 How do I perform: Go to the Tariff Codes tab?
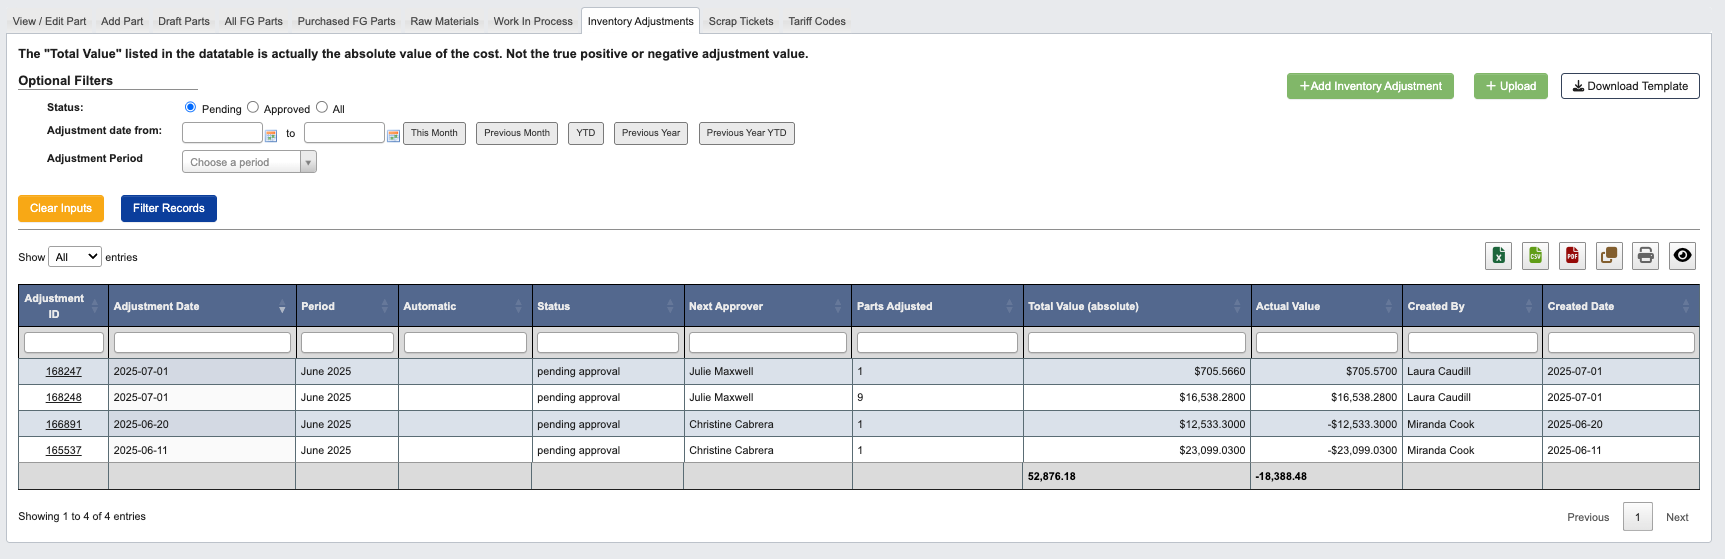click(817, 21)
